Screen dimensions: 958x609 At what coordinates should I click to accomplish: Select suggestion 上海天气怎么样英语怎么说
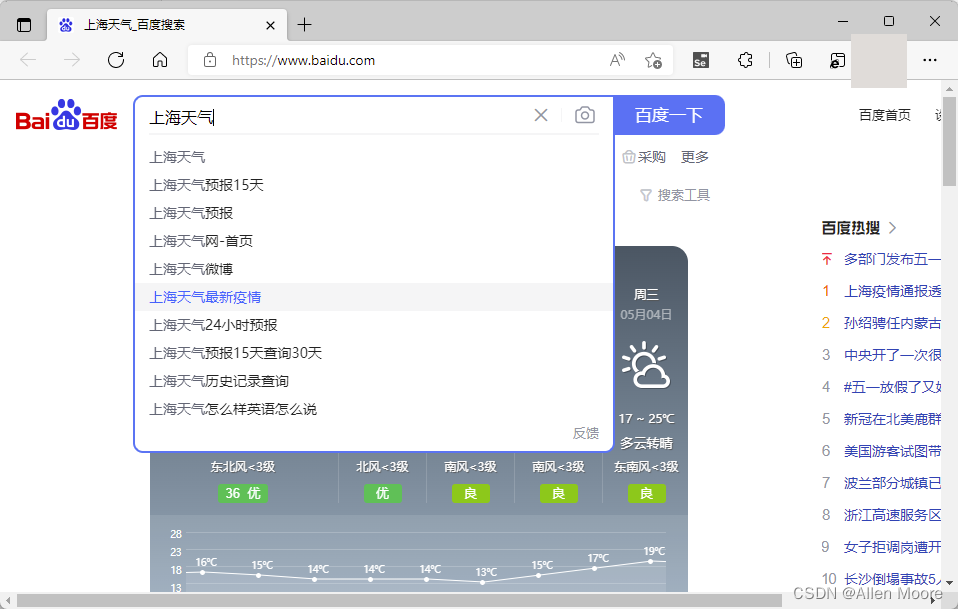tap(373, 409)
